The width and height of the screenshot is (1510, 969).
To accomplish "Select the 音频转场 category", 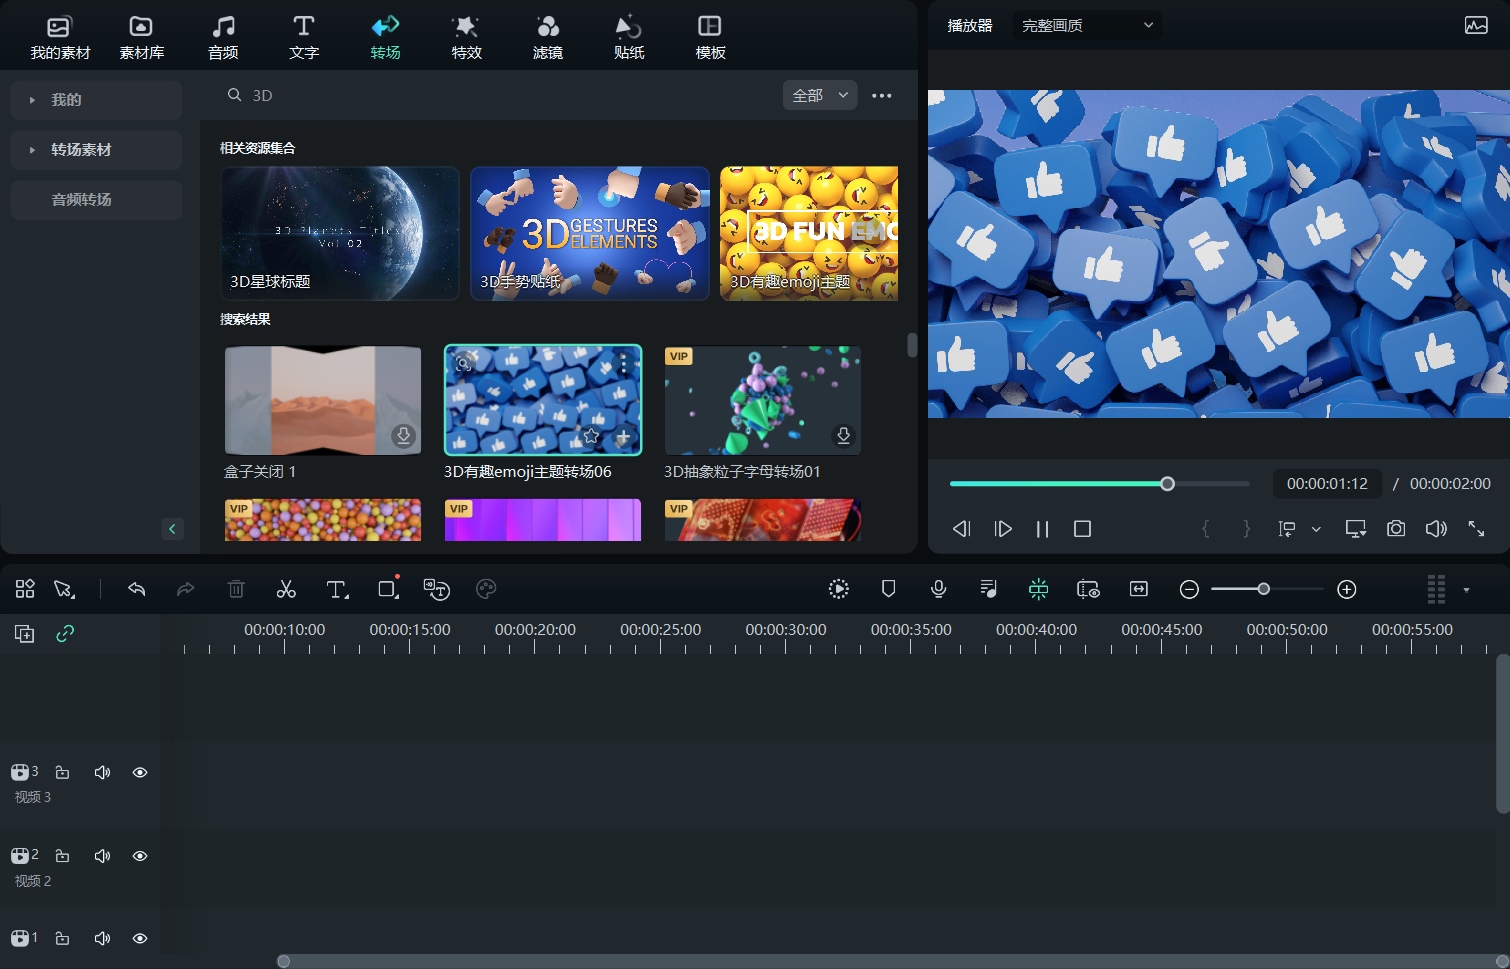I will 81,200.
